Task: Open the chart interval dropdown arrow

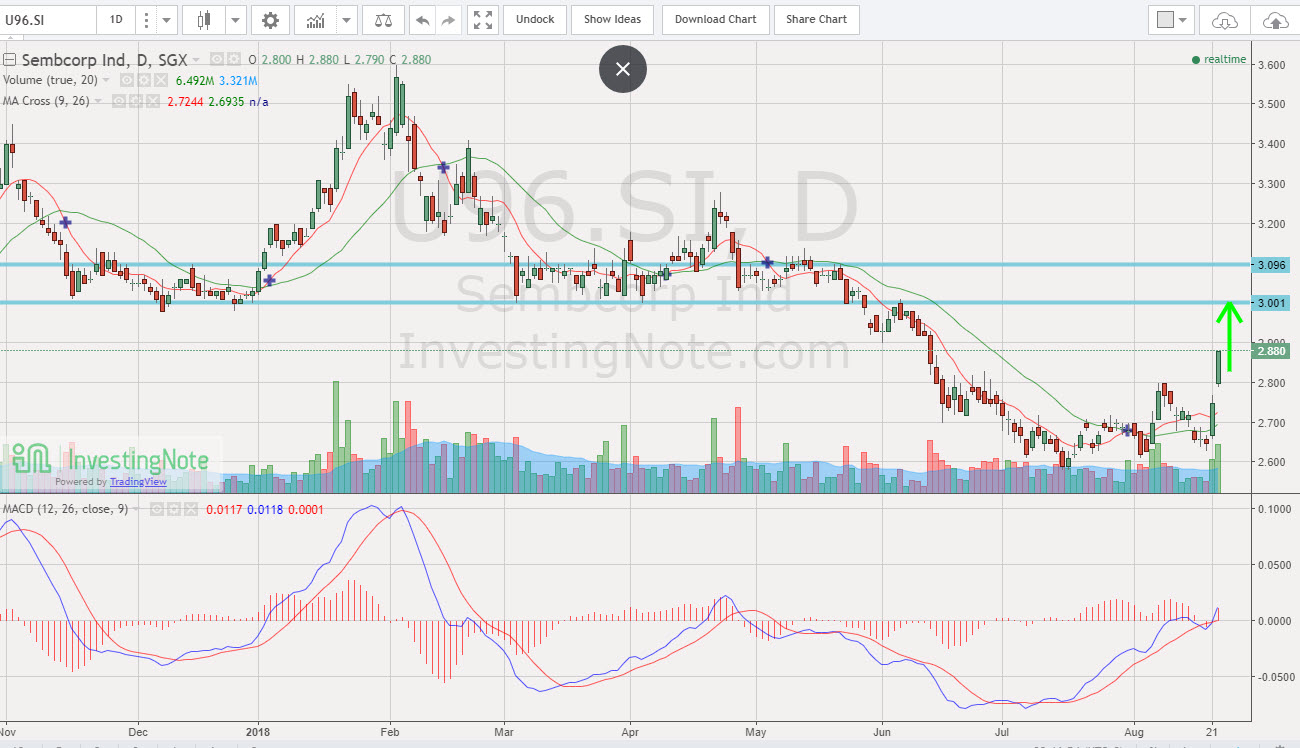Action: (164, 19)
